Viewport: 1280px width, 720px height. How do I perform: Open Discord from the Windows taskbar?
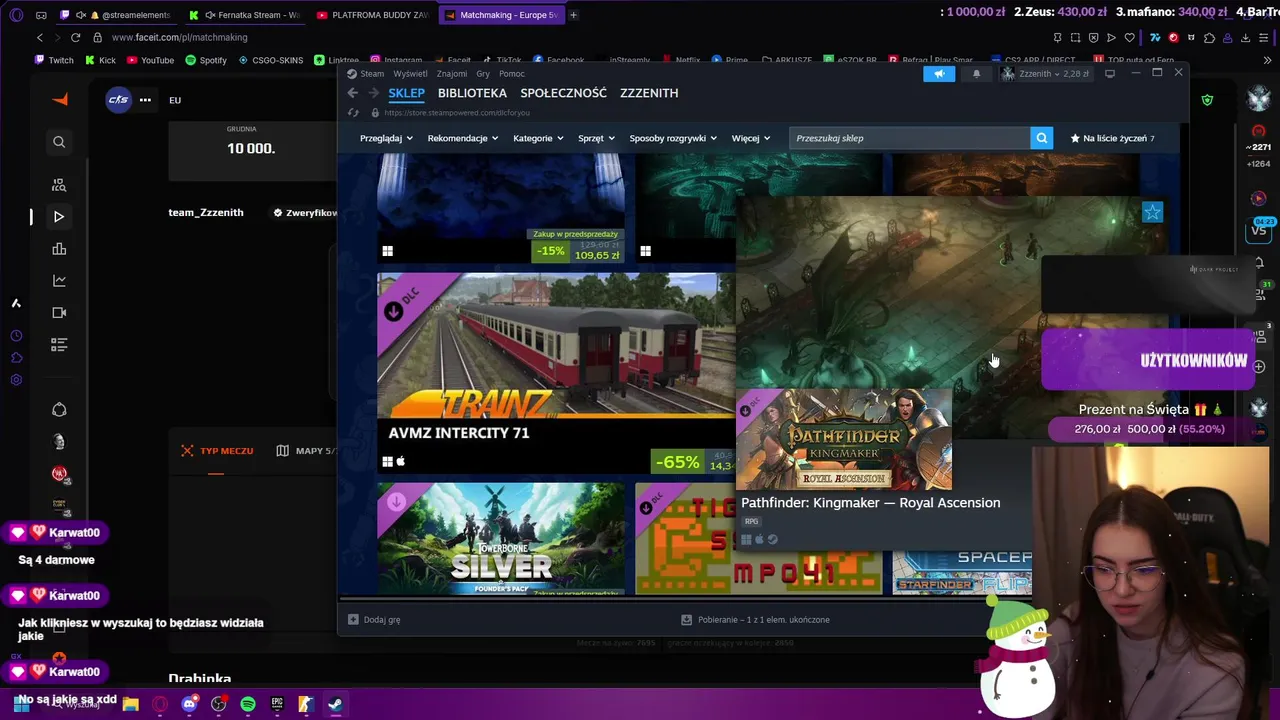(189, 704)
